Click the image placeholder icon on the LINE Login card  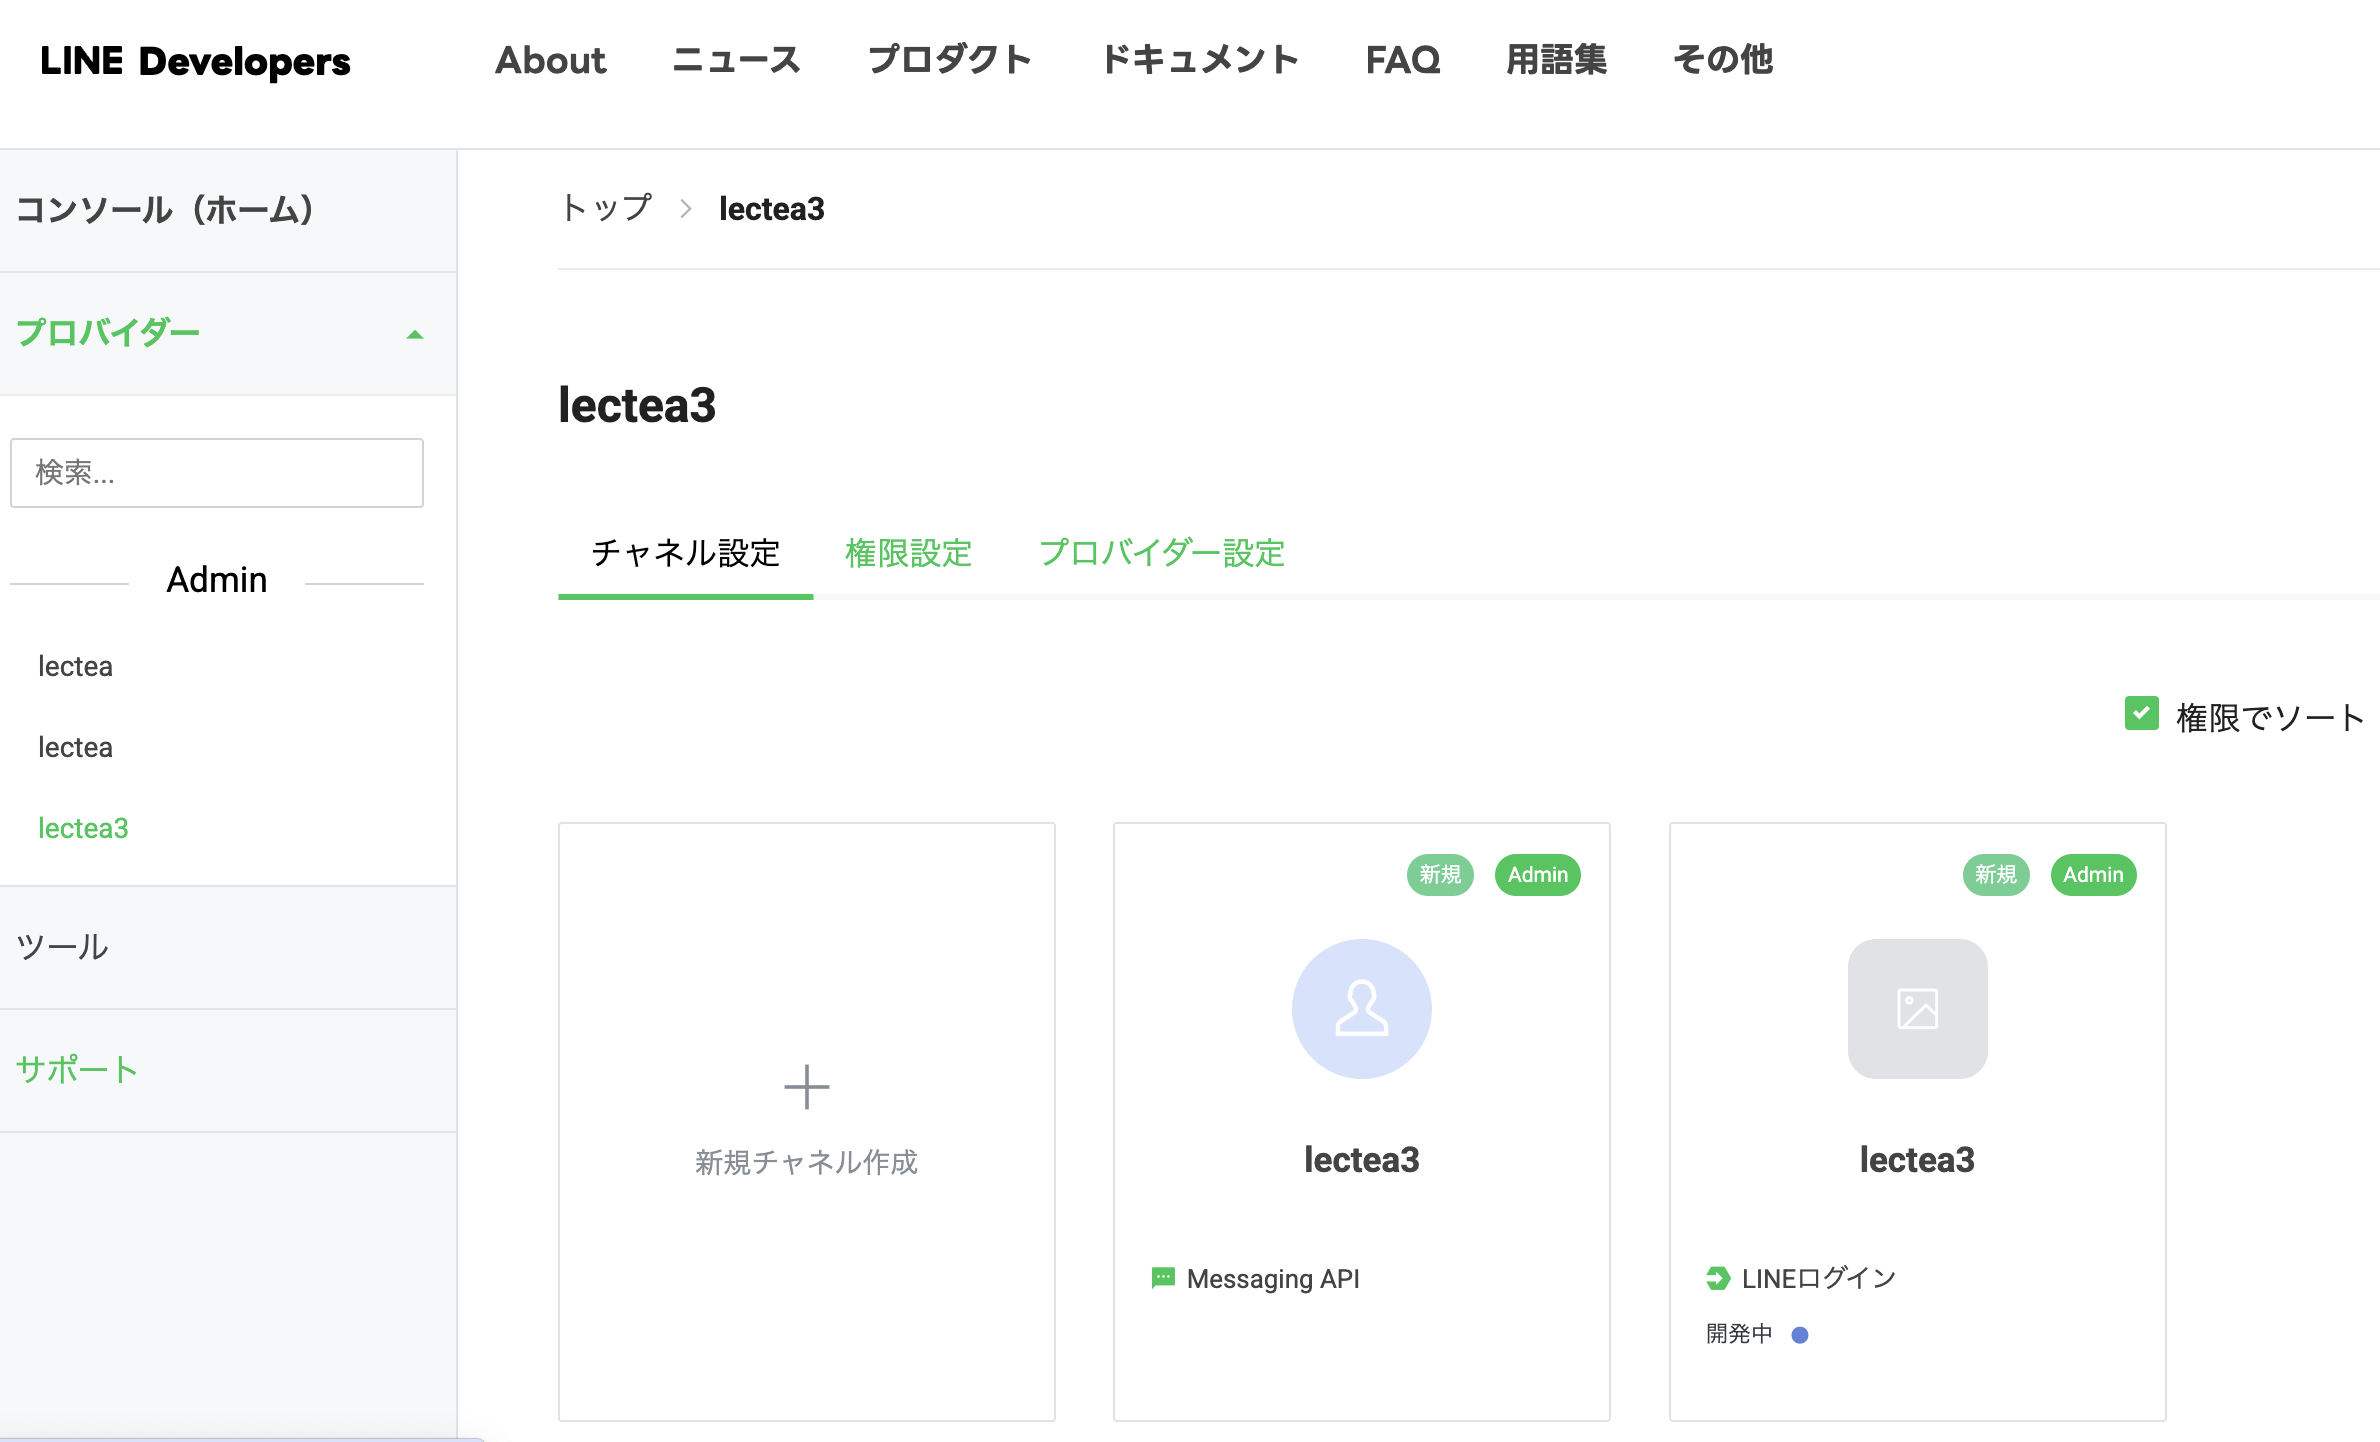tap(1916, 1009)
